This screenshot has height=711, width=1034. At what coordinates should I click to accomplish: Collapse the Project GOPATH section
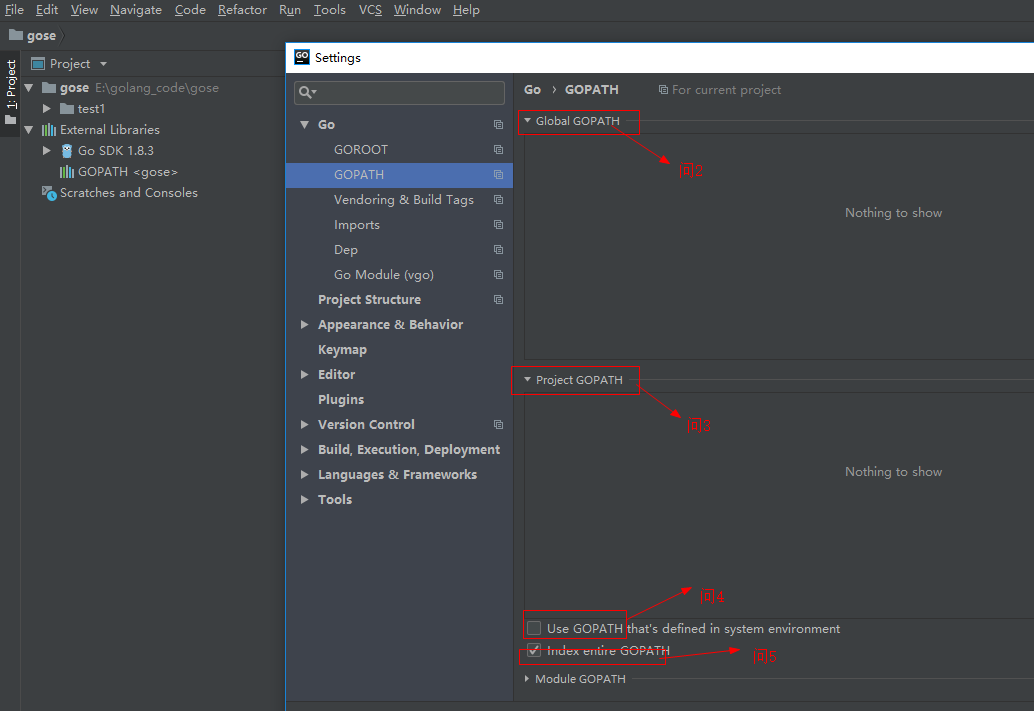tap(528, 380)
